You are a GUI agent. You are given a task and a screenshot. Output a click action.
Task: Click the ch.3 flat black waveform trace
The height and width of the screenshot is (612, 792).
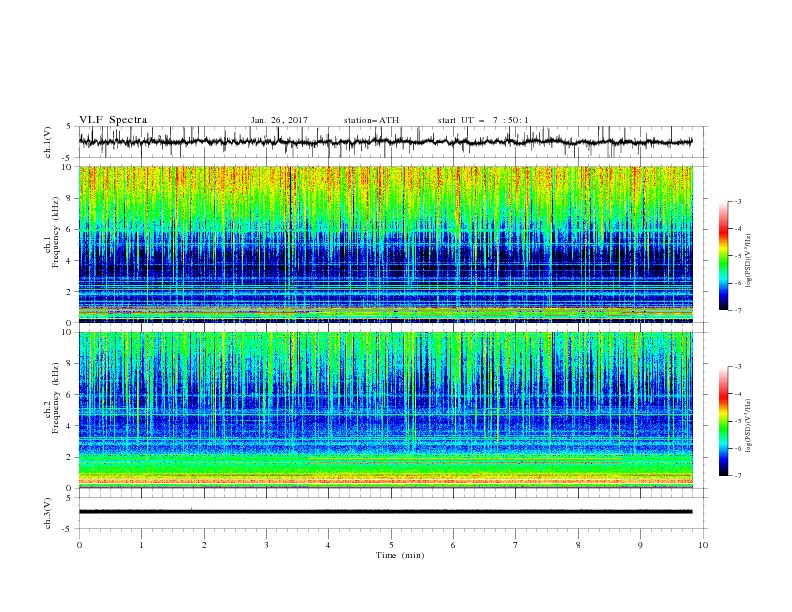click(385, 512)
